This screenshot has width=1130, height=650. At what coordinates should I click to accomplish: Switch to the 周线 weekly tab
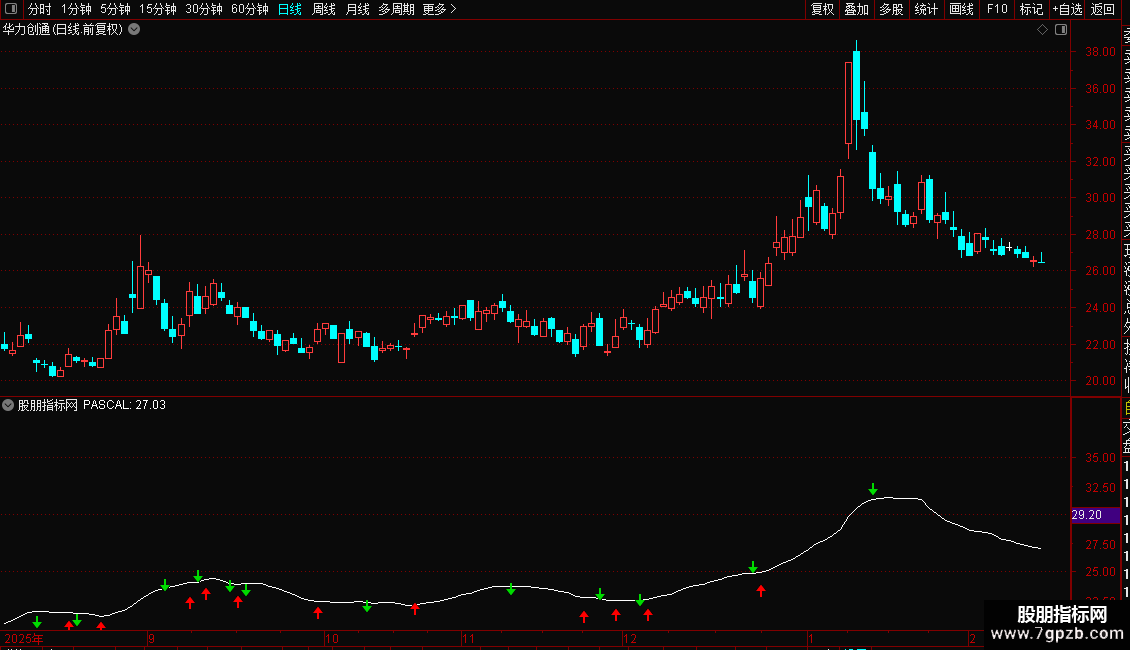pyautogui.click(x=324, y=9)
